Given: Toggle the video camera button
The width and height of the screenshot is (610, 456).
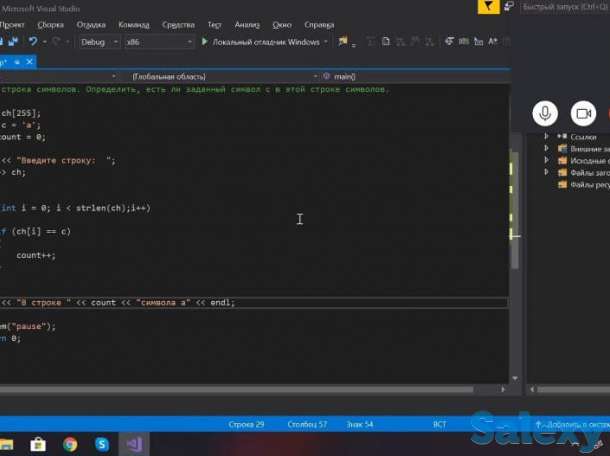Looking at the screenshot, I should click(583, 113).
